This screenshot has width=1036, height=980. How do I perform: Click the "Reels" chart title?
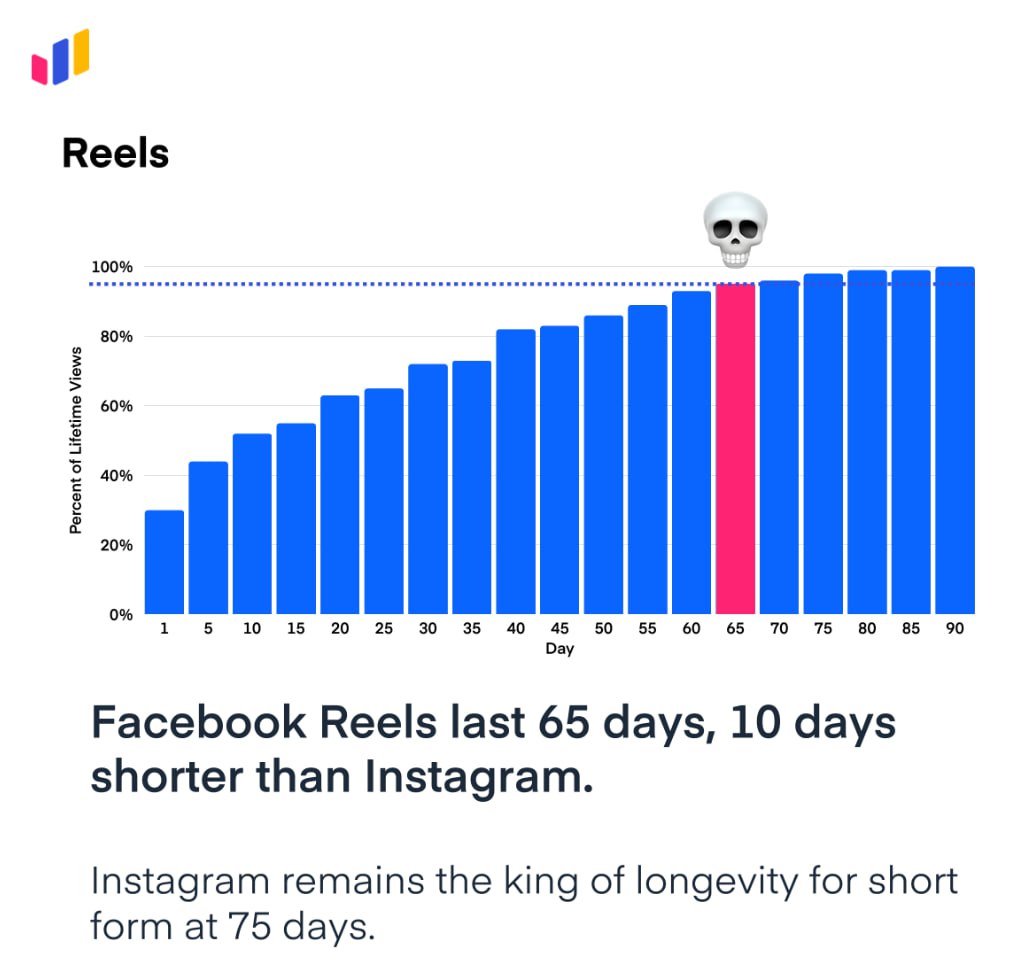(x=115, y=153)
